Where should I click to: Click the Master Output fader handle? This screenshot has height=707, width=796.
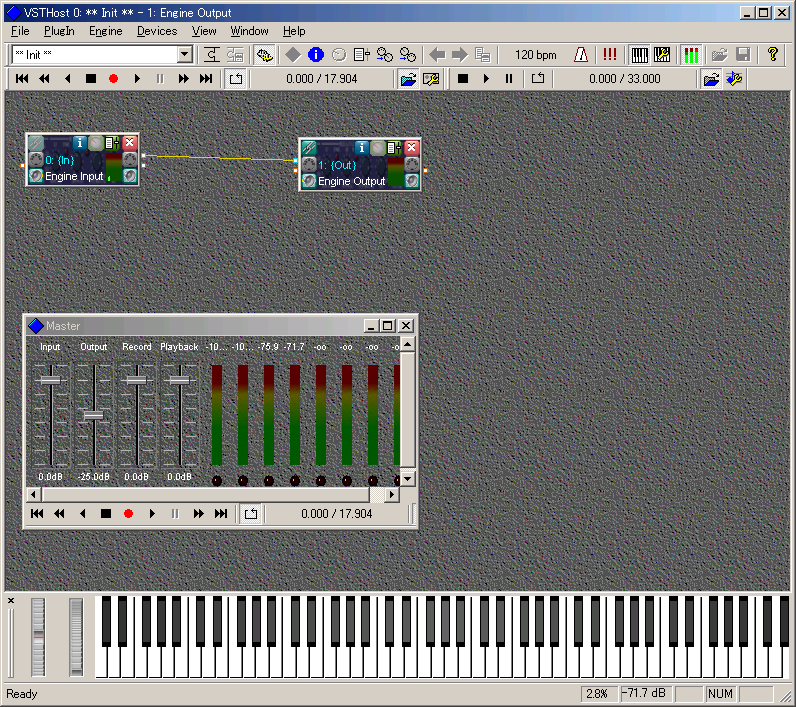pos(93,416)
